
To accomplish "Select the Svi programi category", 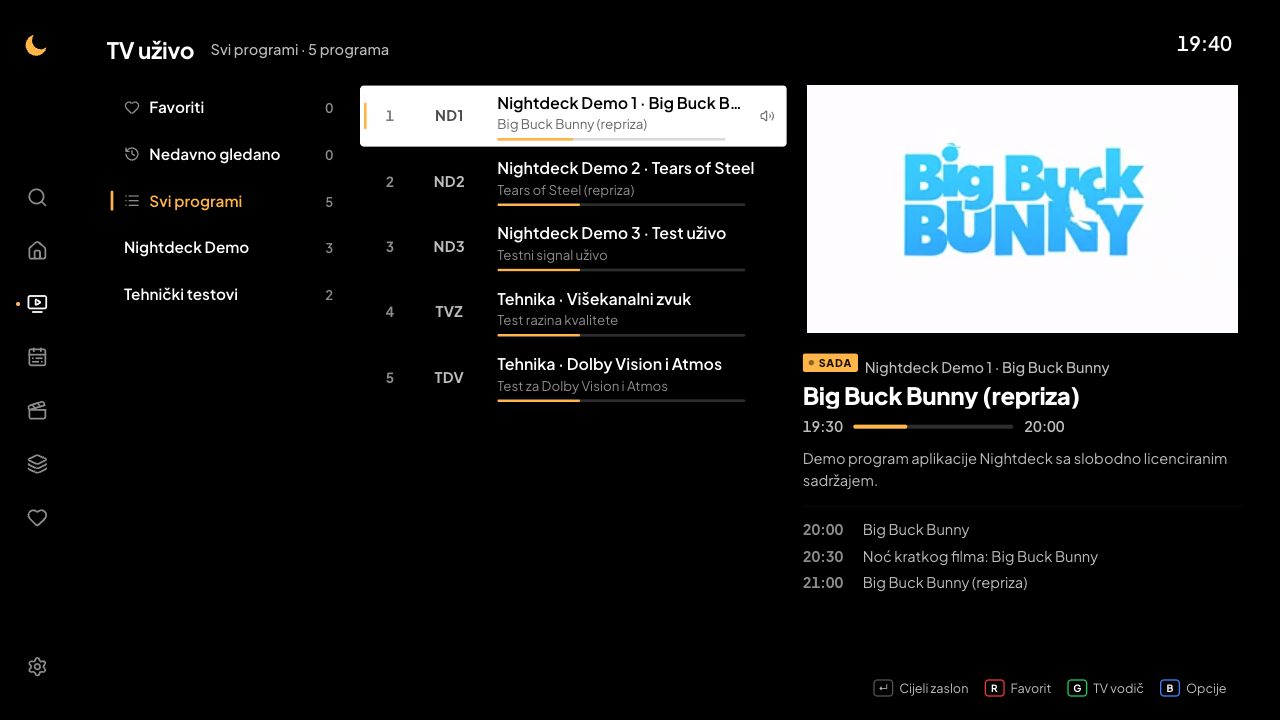I will 226,201.
